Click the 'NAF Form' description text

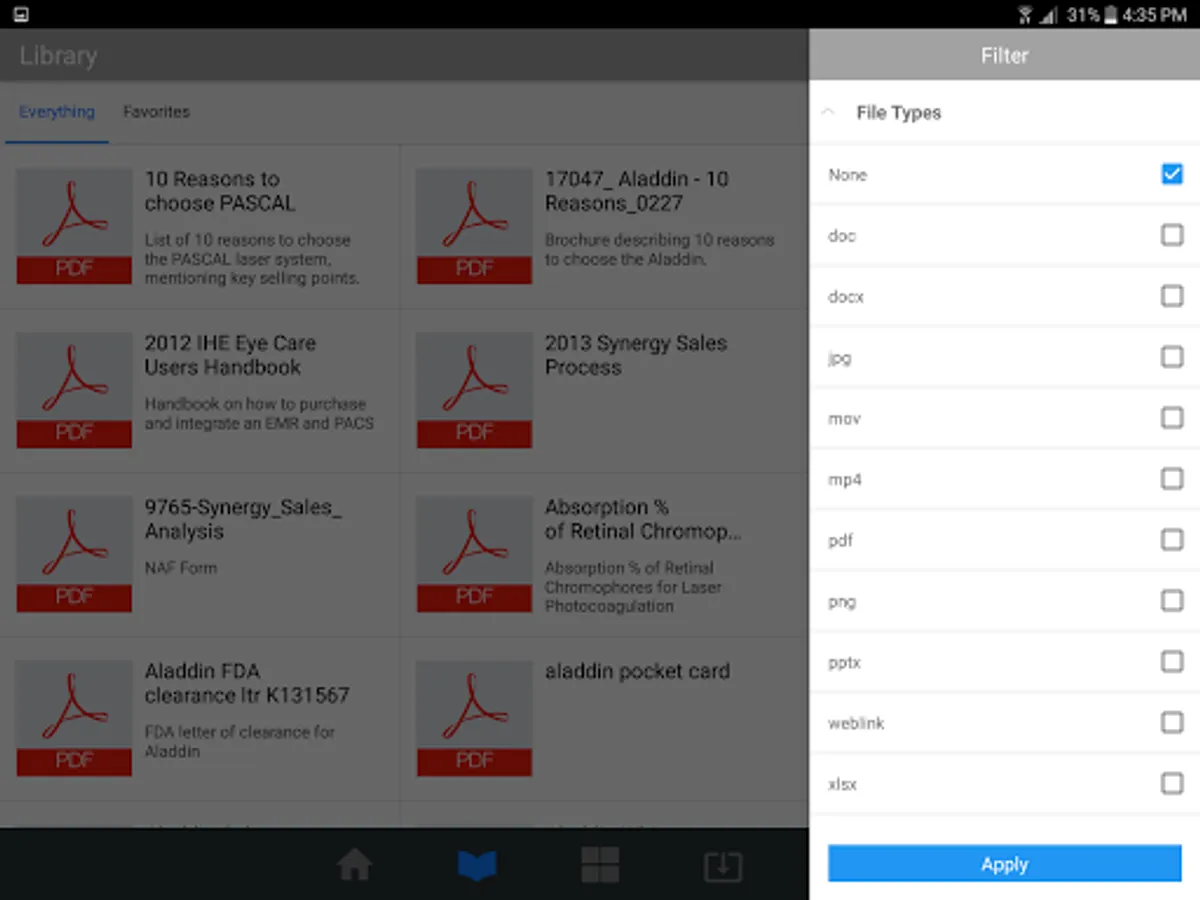coord(180,568)
